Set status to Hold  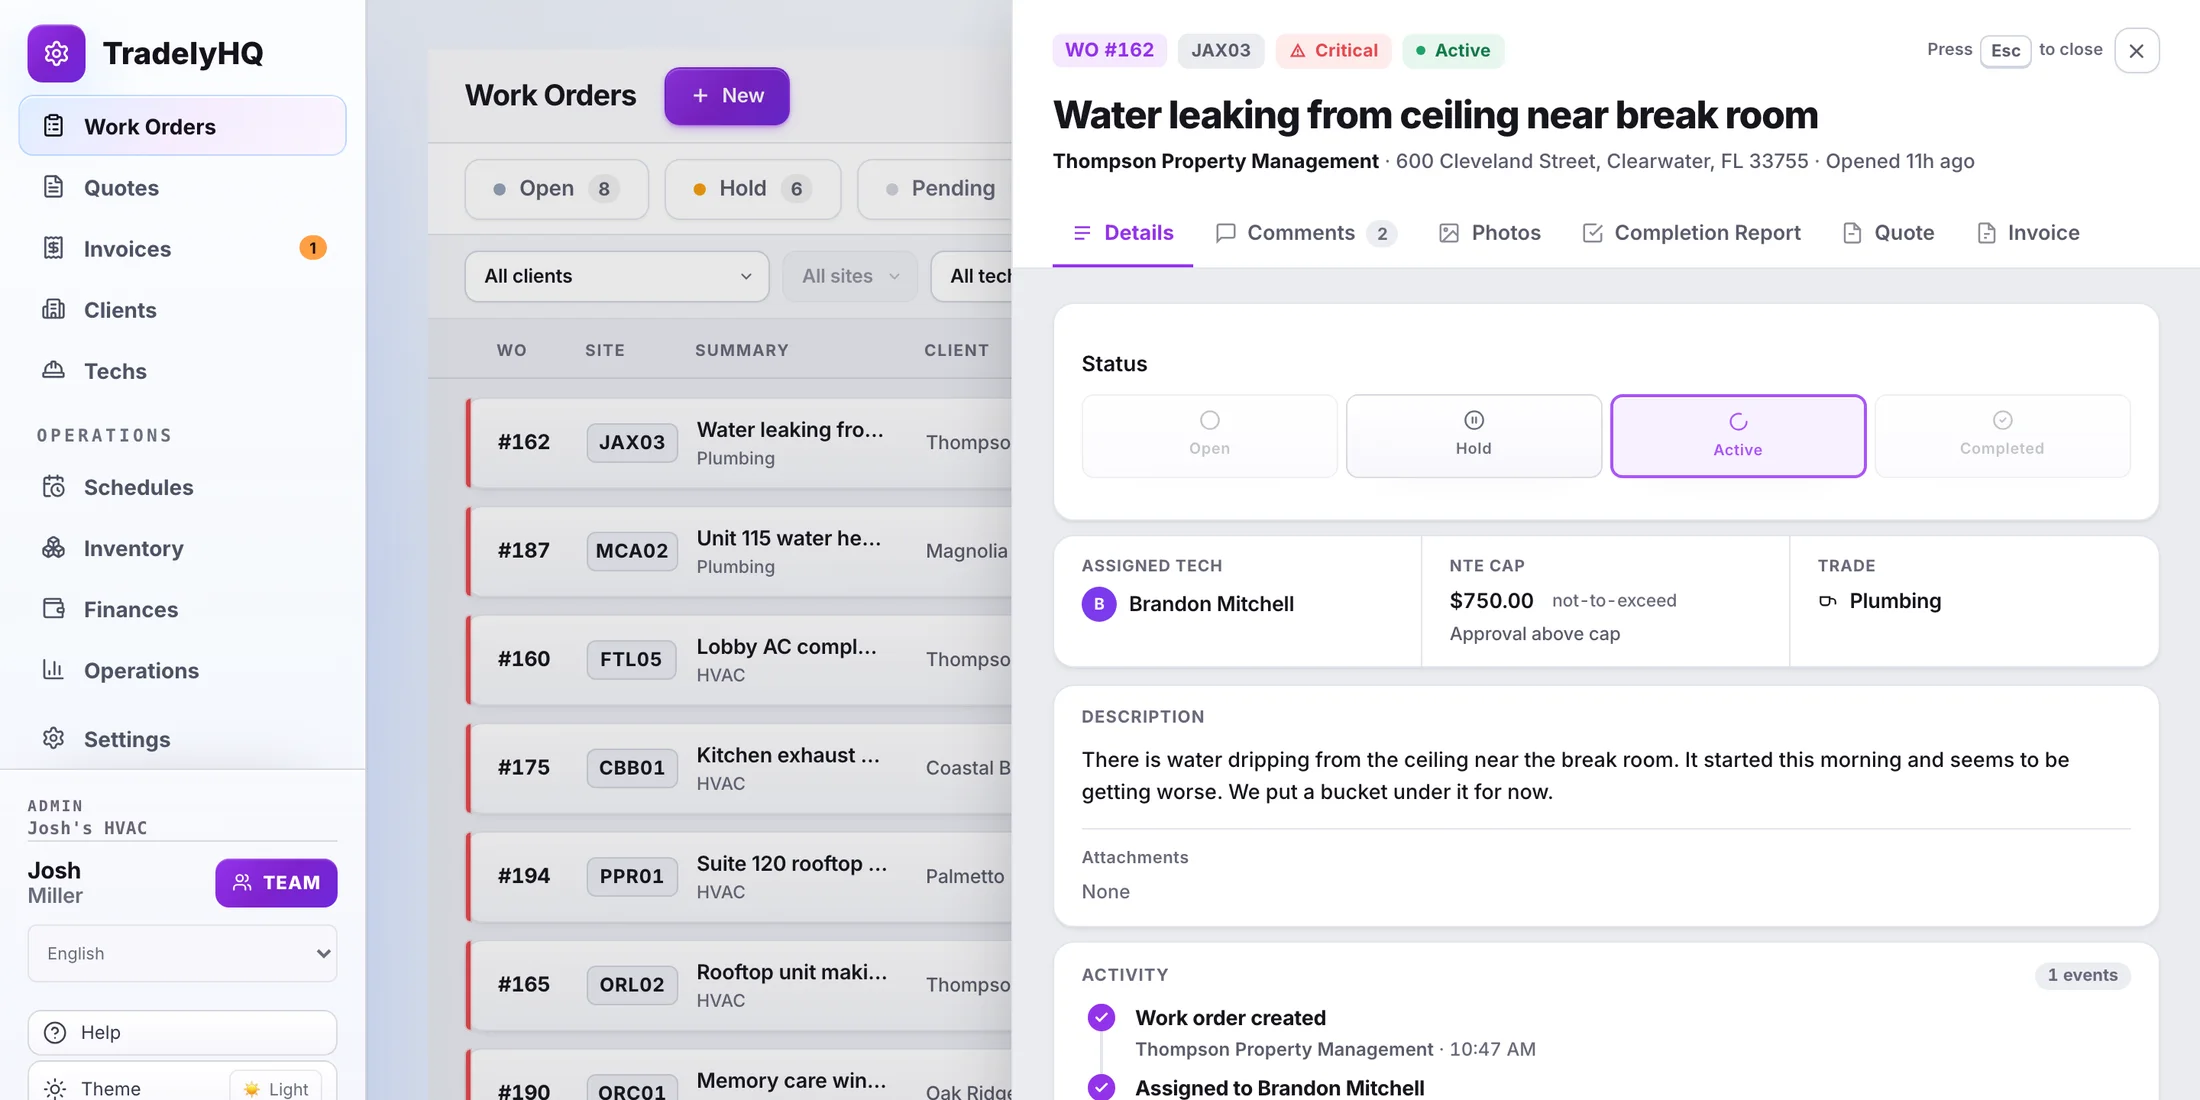pos(1474,436)
